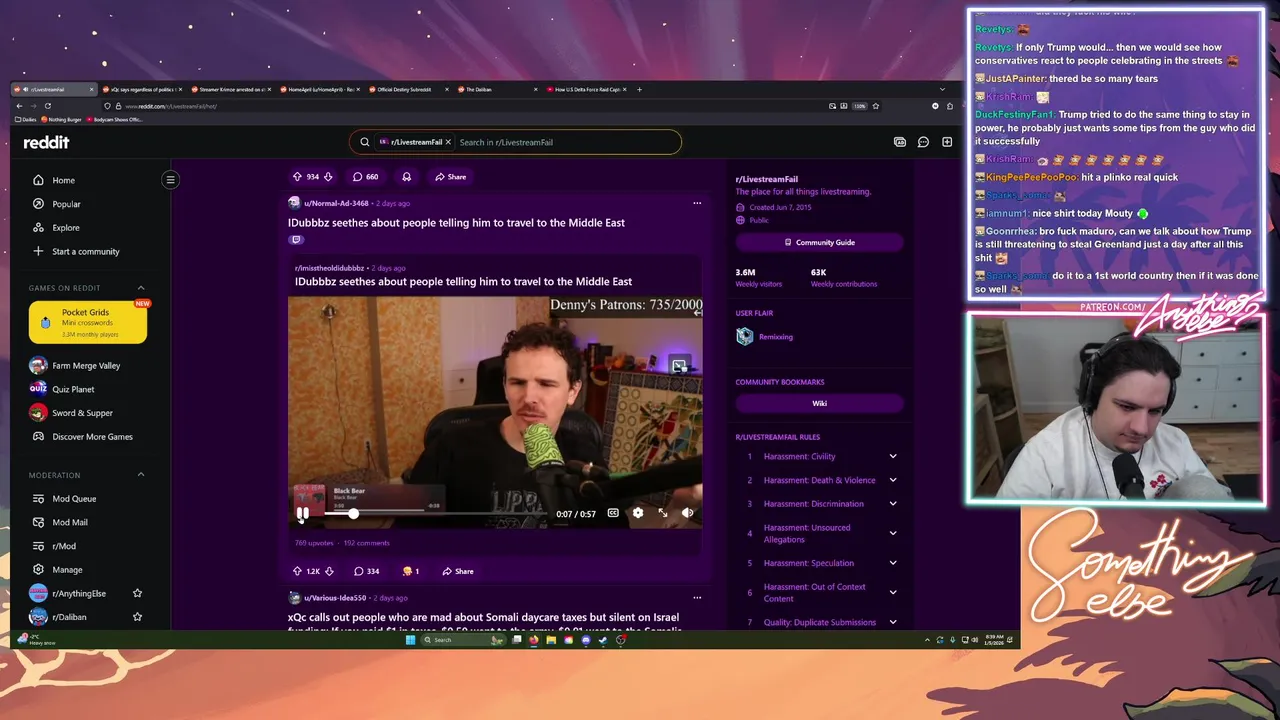
Task: Open the u/Normal-Ad-3468 profile
Action: point(336,203)
